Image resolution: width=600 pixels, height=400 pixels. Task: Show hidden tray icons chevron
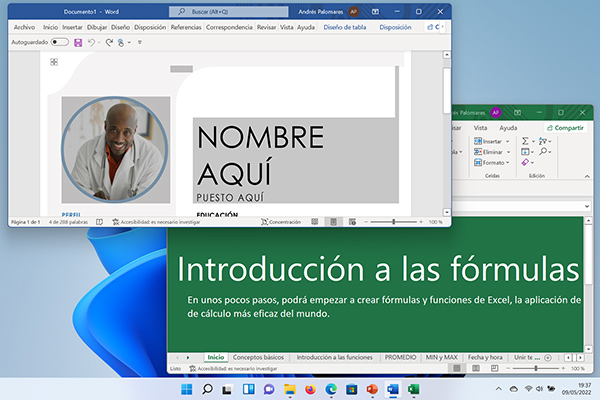coord(498,389)
